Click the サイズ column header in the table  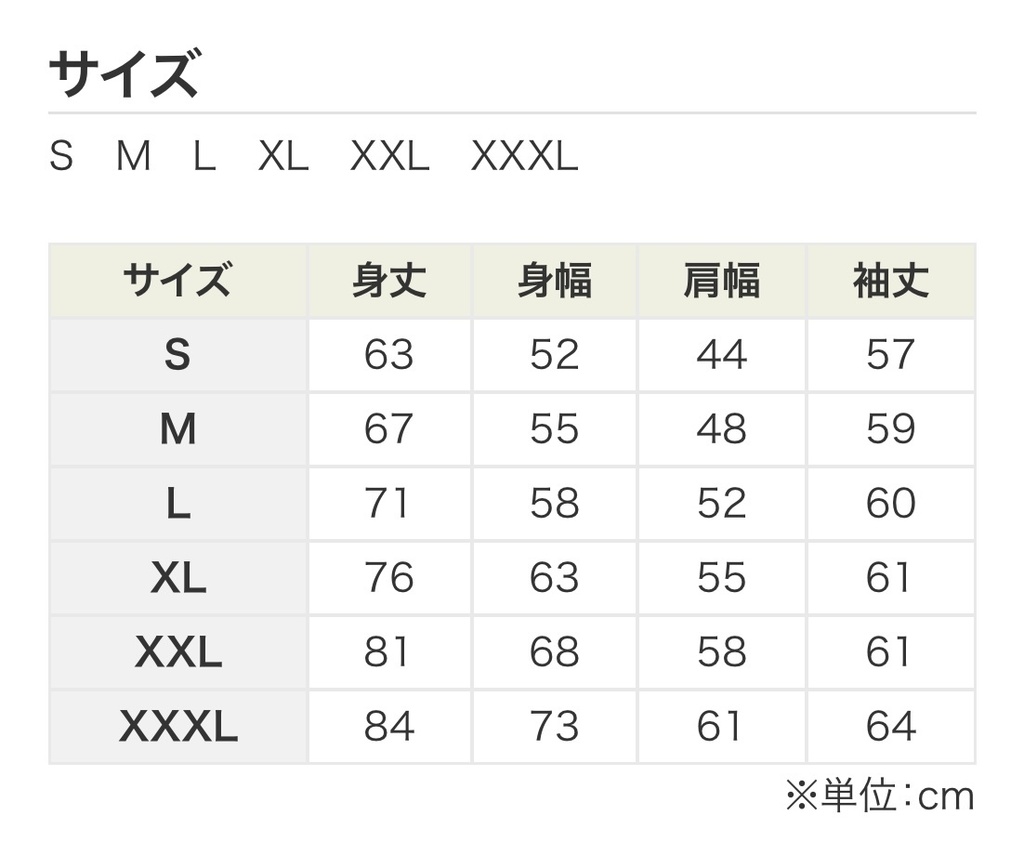tap(178, 281)
